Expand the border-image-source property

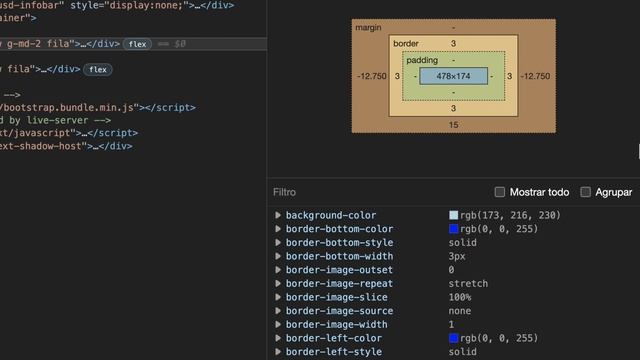point(278,311)
